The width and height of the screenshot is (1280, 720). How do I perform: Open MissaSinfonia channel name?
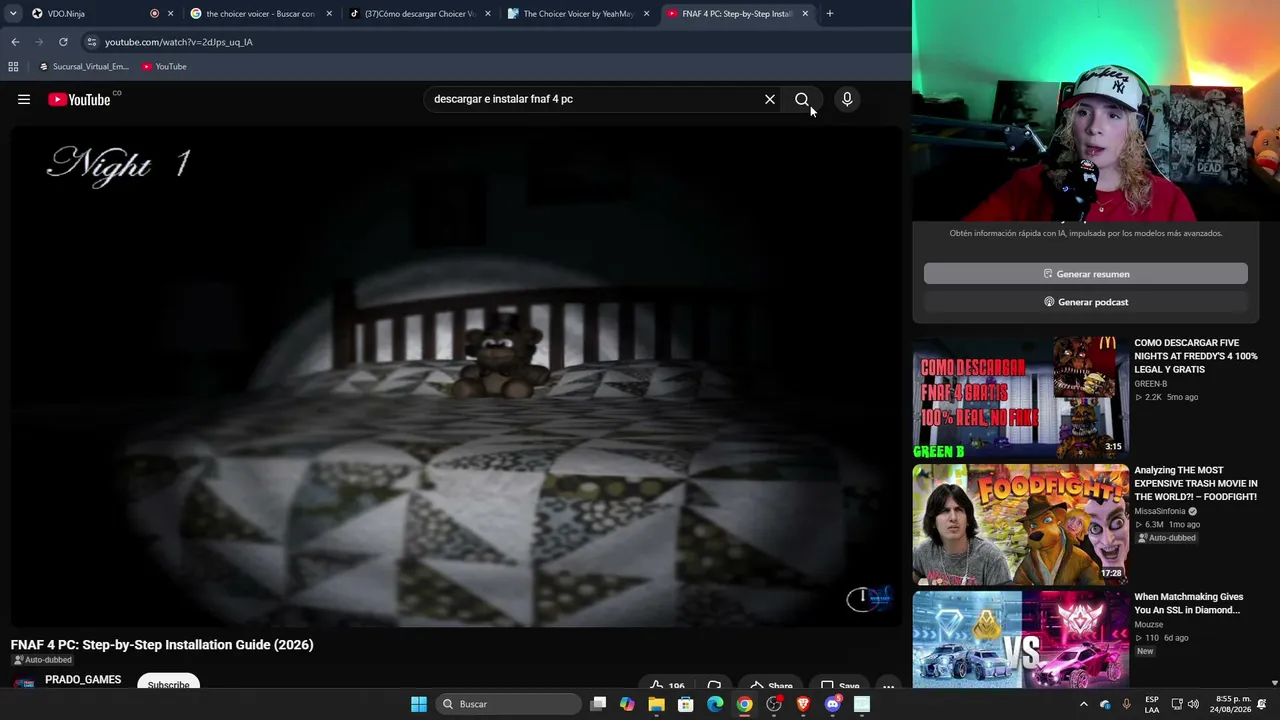click(1160, 511)
